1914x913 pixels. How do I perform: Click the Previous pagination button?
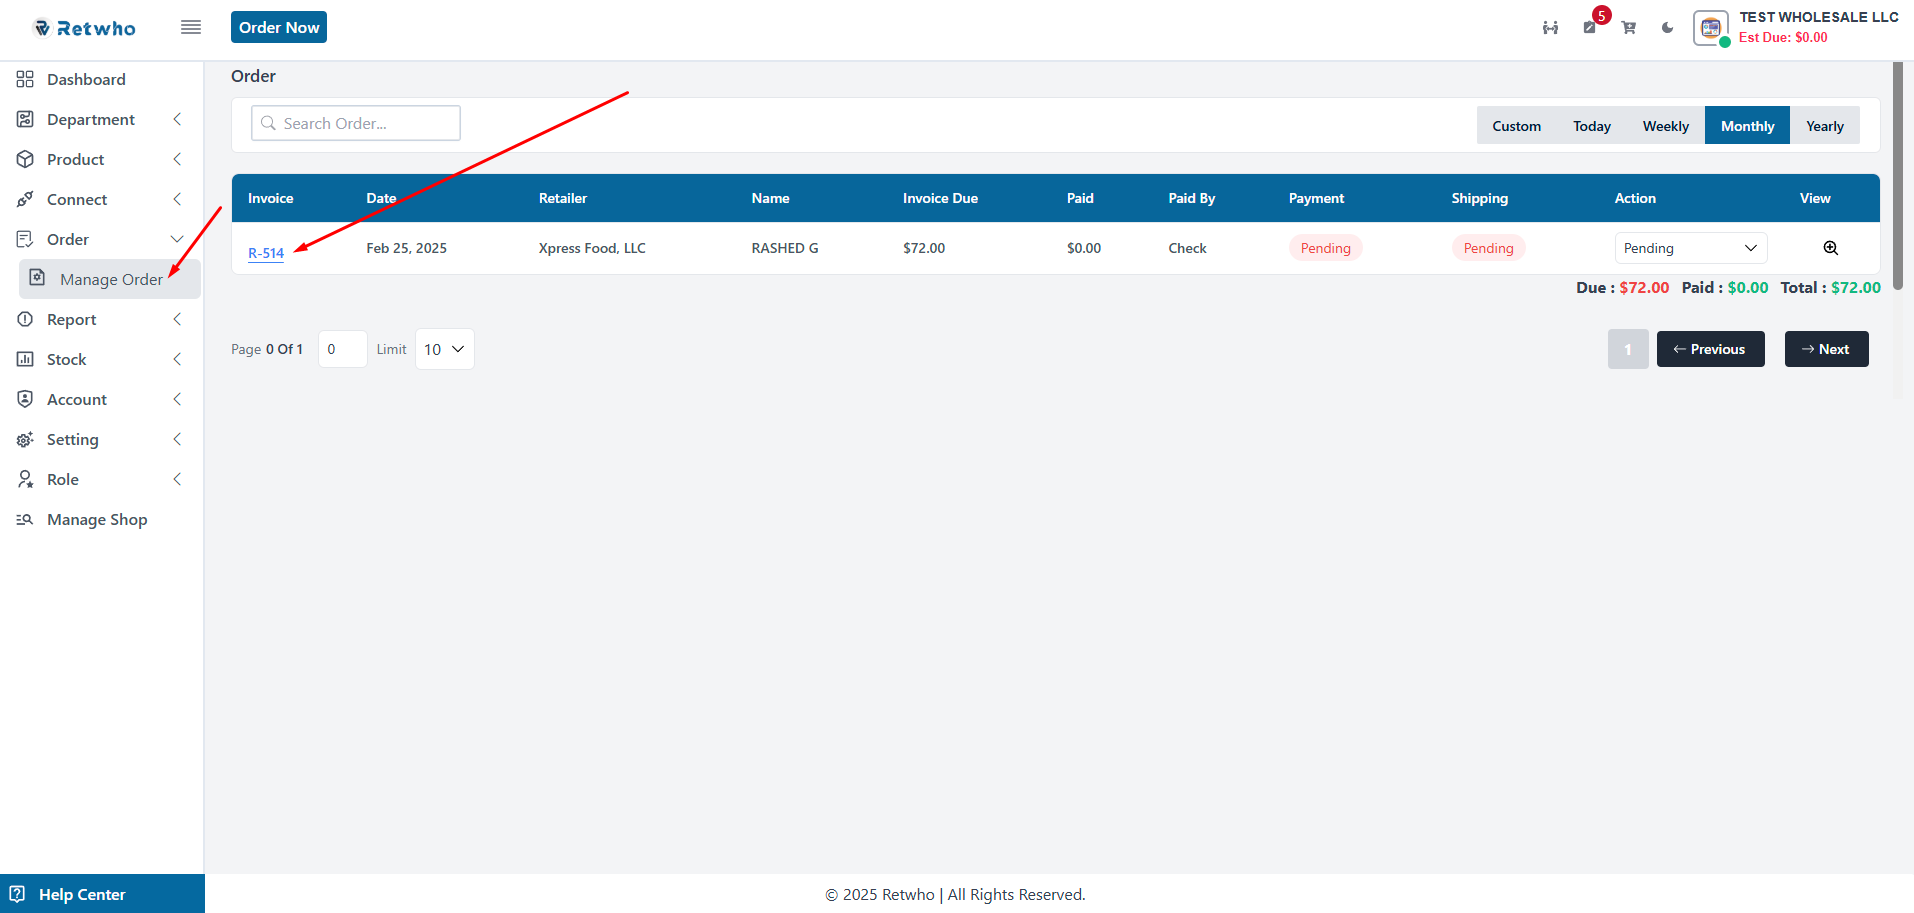click(1710, 349)
